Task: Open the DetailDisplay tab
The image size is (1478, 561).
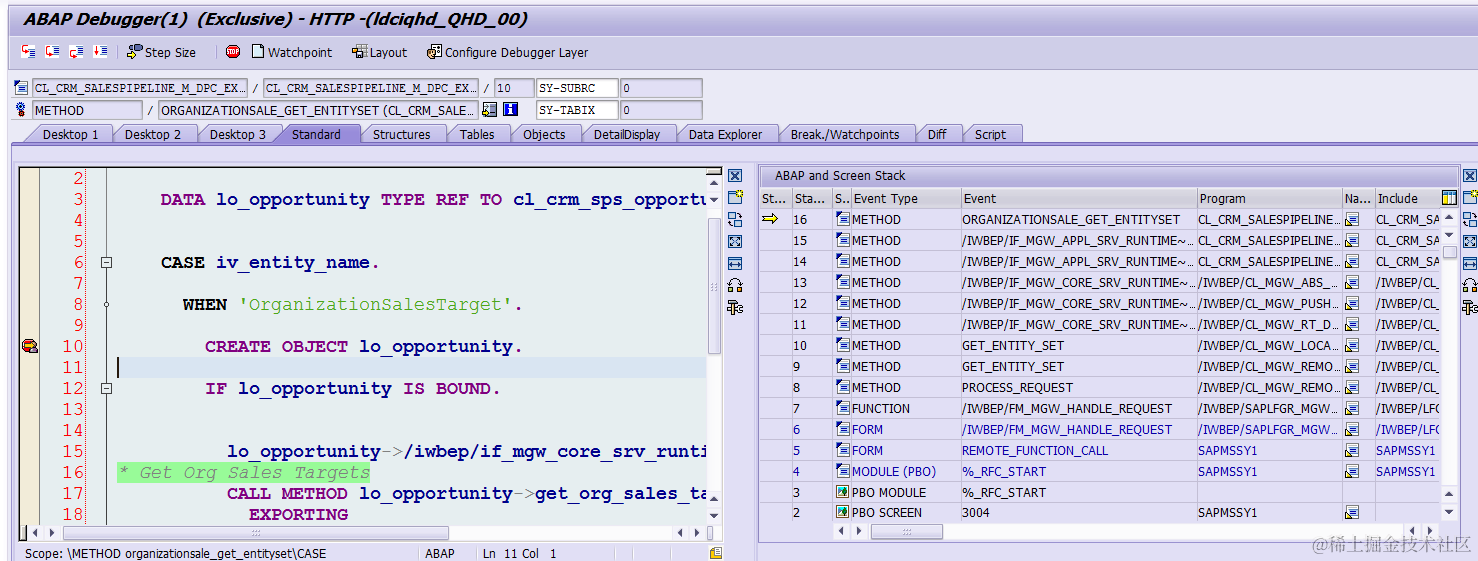Action: point(627,134)
